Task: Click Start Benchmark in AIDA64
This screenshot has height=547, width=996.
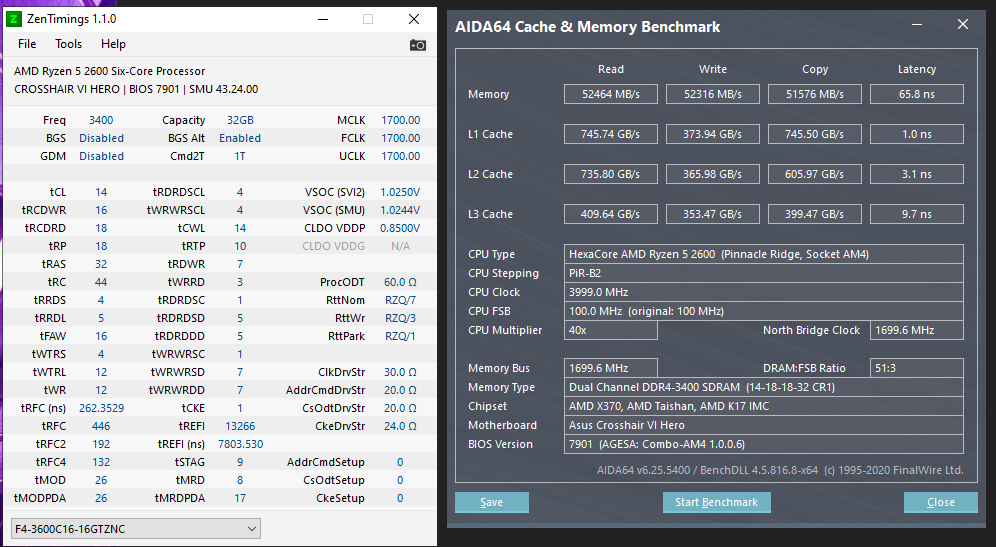Action: click(717, 502)
